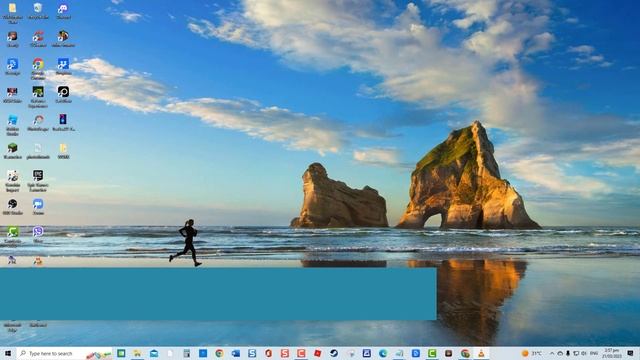Open the notification center icon
This screenshot has width=640, height=360.
[x=630, y=353]
